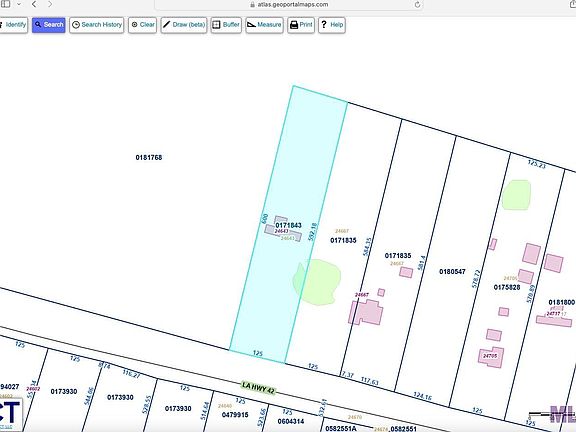
Task: Click the ruler icon on Measure
Action: (251, 25)
